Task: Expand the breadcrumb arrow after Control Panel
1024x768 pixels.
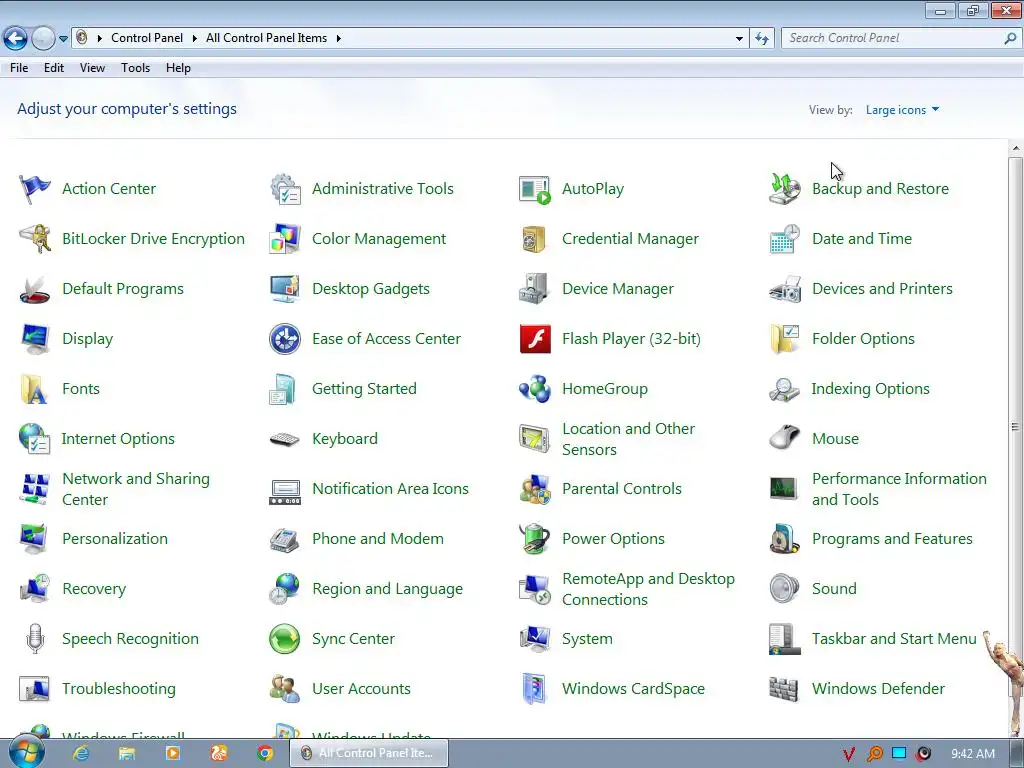Action: click(x=195, y=39)
